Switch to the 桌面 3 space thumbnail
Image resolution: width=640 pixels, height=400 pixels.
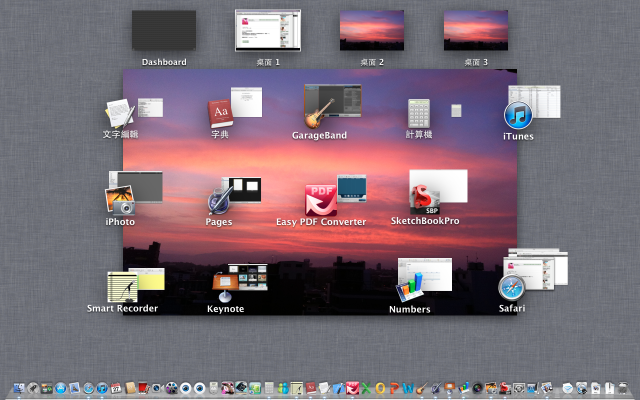(476, 31)
